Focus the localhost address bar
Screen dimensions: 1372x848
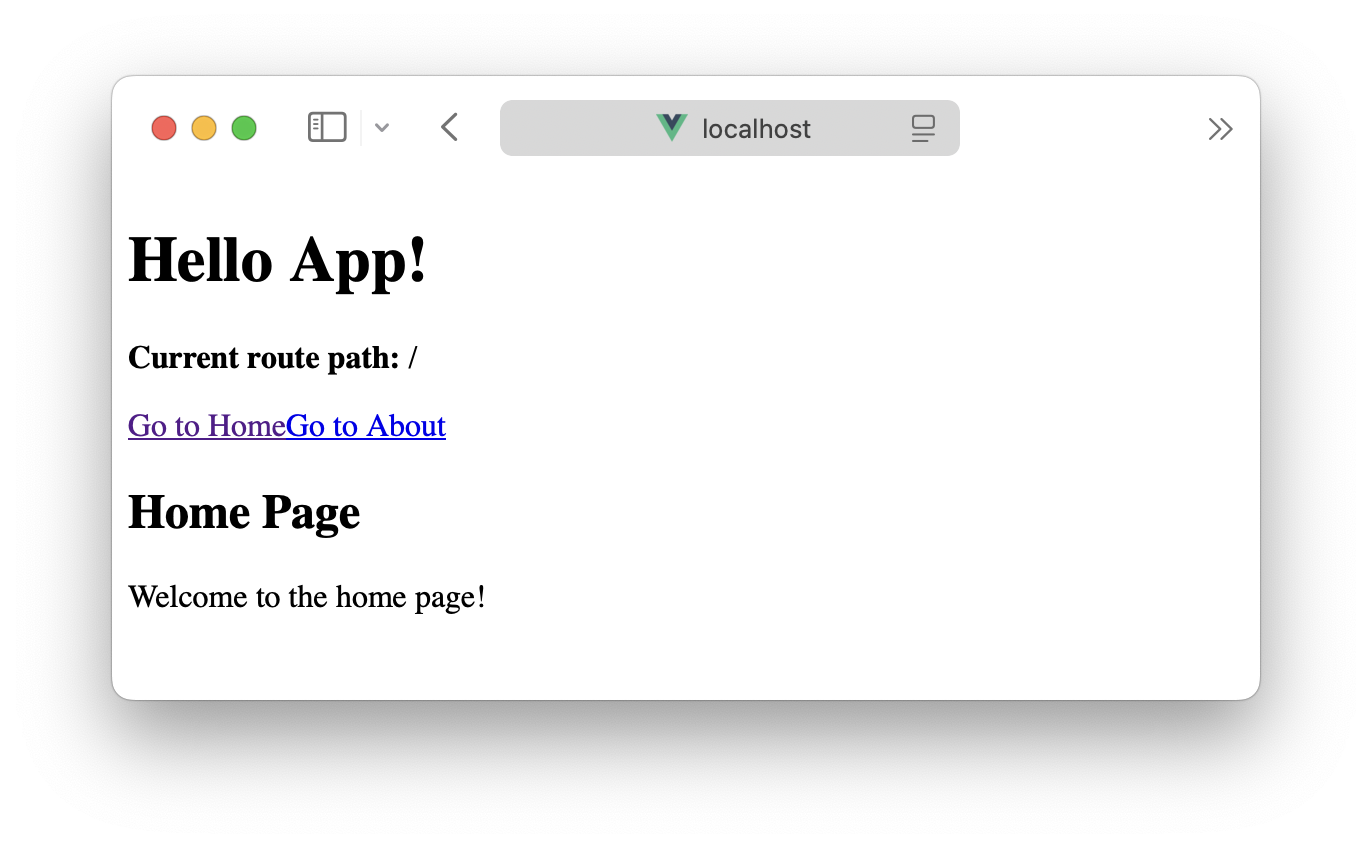(756, 129)
